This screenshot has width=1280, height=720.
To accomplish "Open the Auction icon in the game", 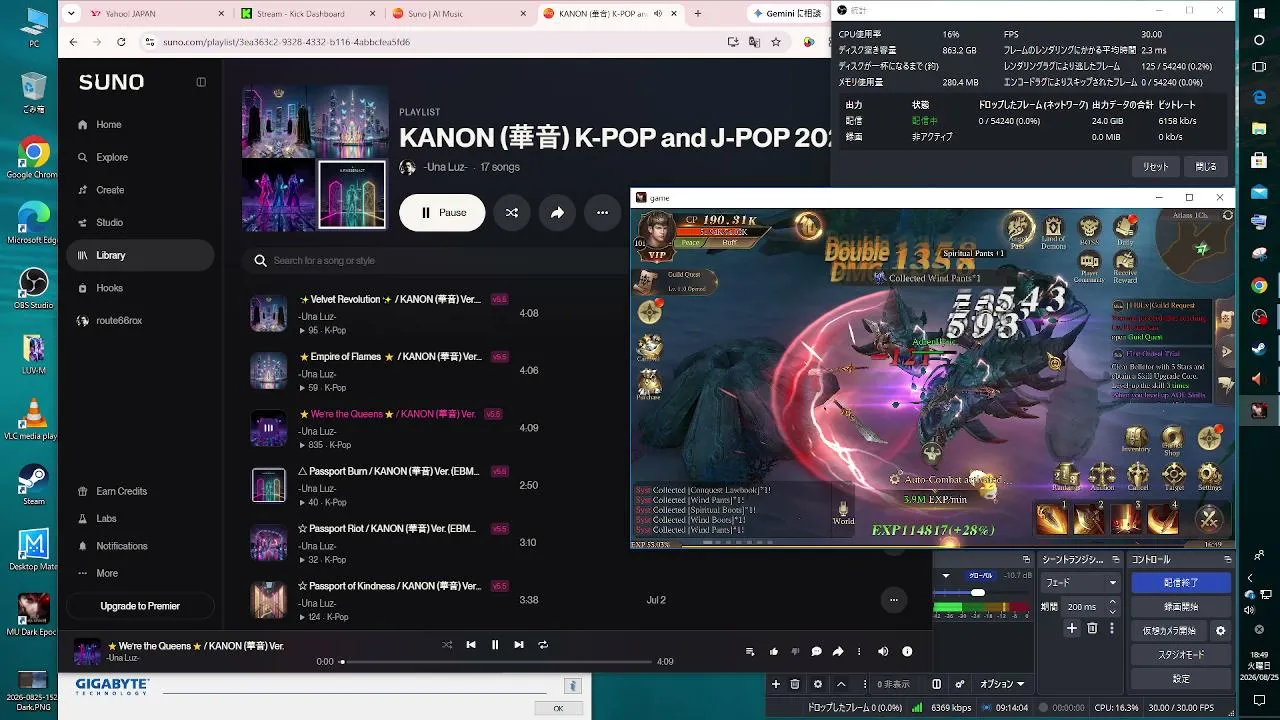I will 1102,476.
